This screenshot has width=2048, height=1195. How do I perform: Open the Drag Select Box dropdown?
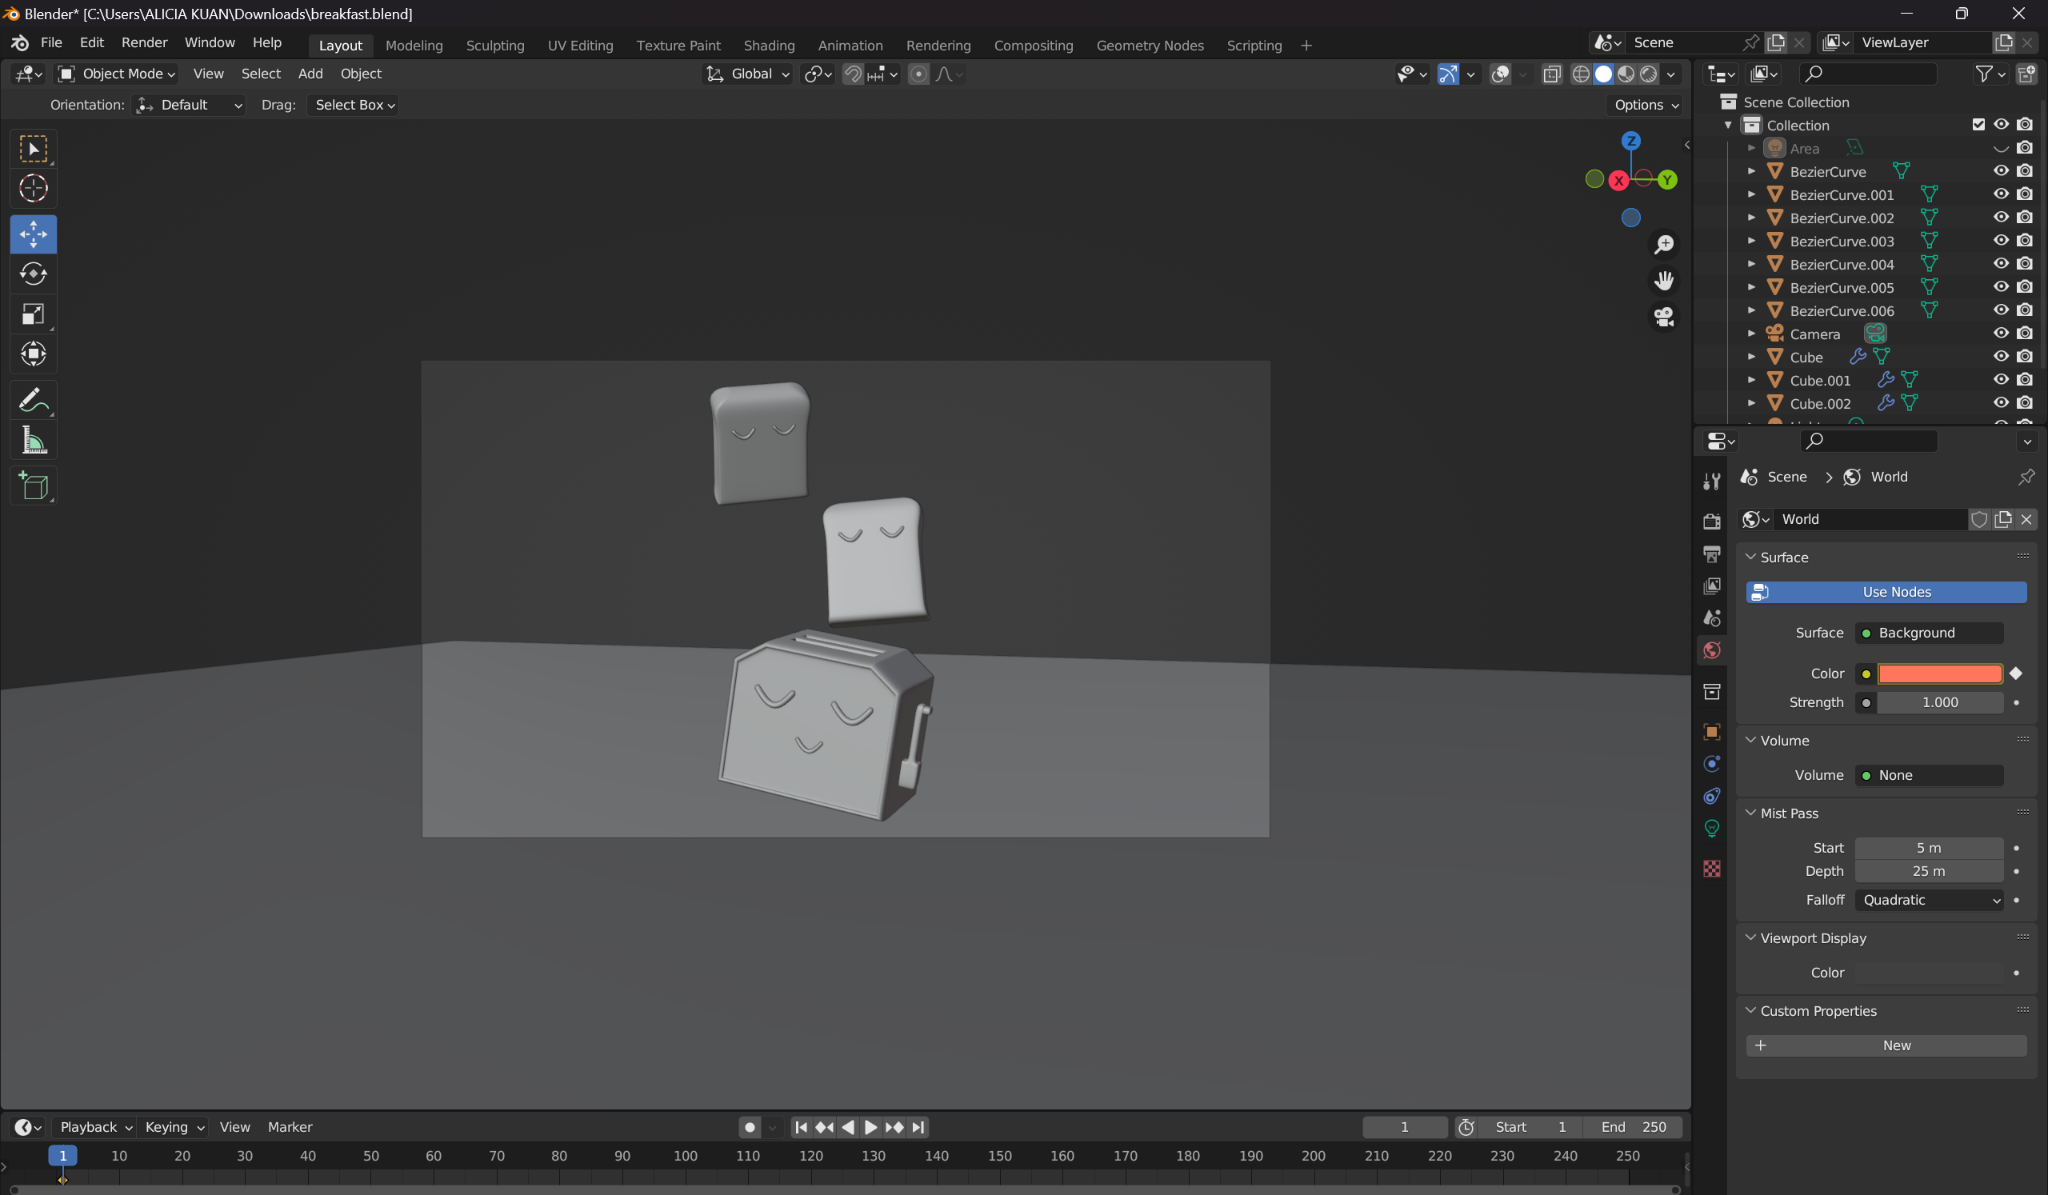(353, 105)
